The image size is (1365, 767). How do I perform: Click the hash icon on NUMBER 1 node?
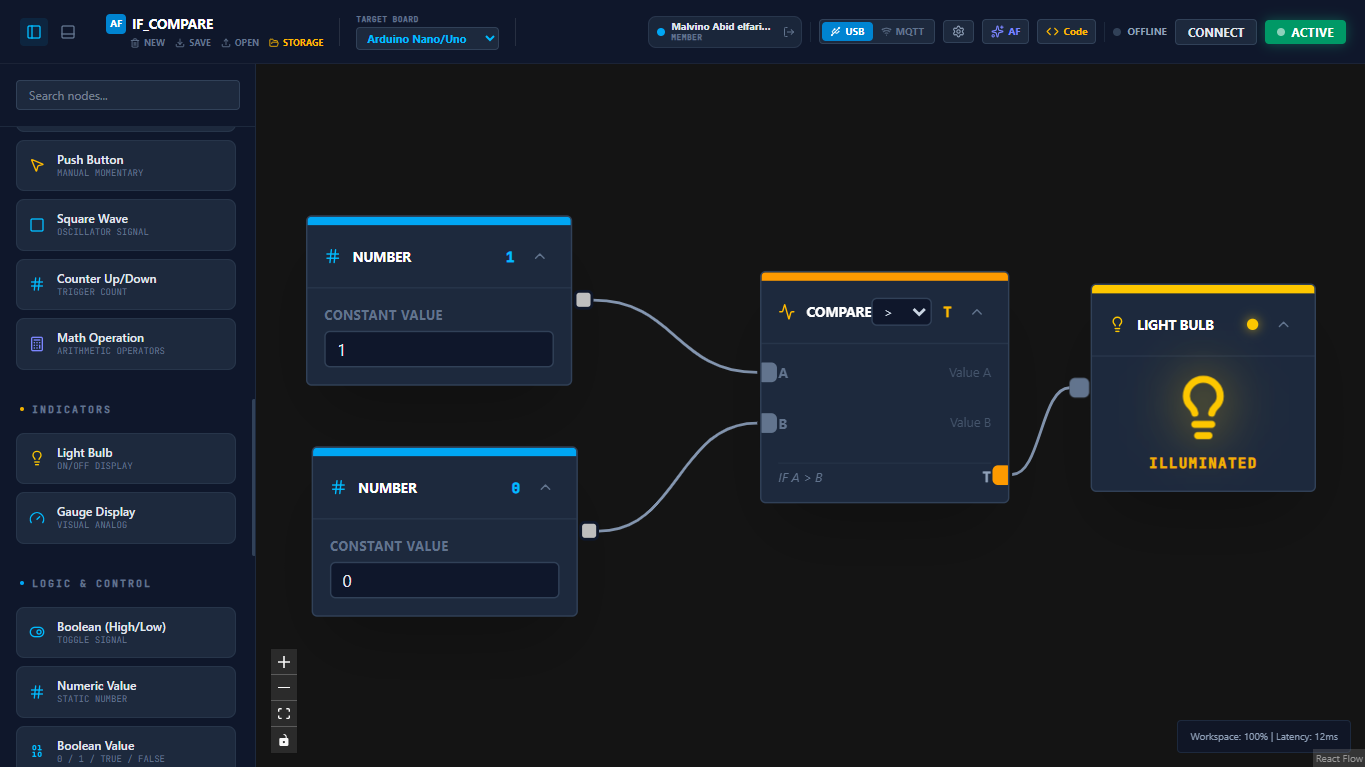(x=333, y=257)
